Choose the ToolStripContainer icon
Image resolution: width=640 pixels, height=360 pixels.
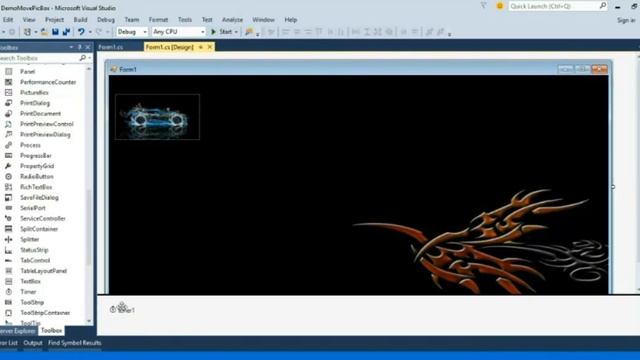(x=9, y=313)
